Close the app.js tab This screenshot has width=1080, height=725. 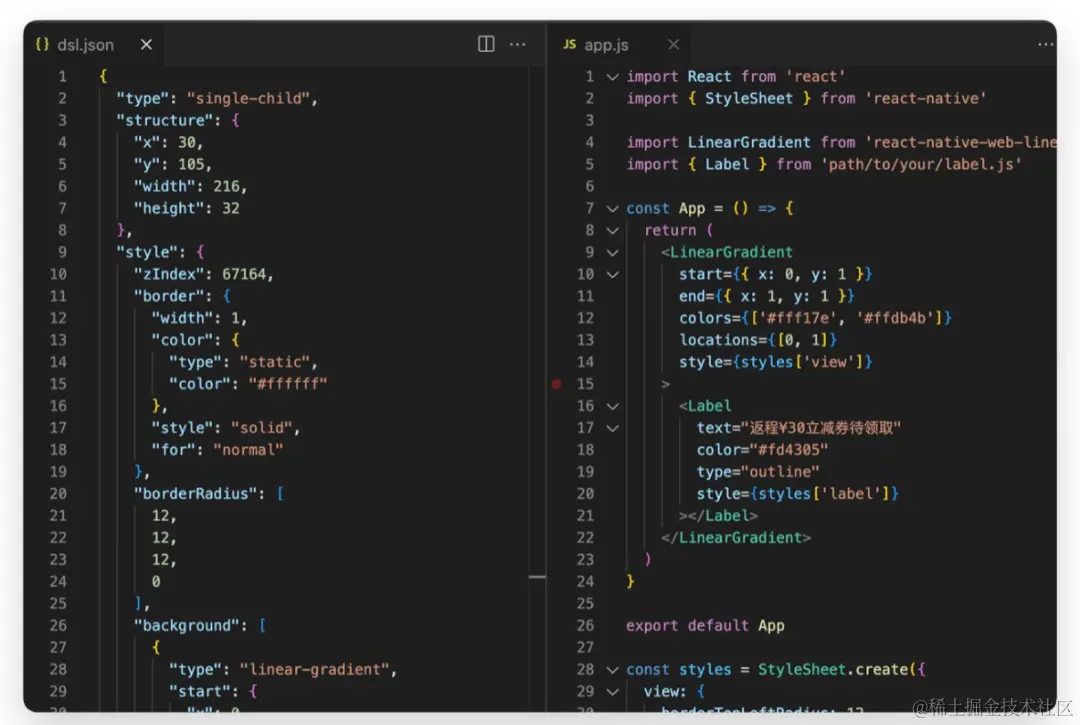tap(674, 45)
